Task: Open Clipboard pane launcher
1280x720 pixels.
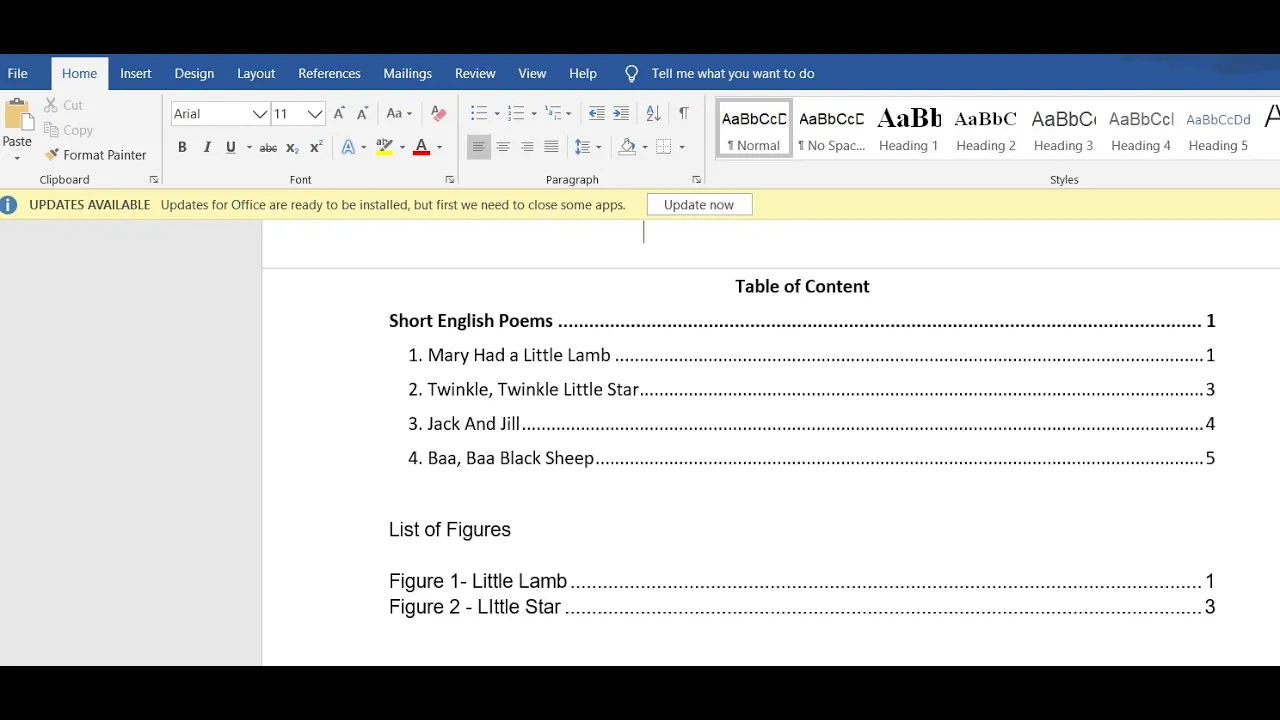Action: click(x=153, y=180)
